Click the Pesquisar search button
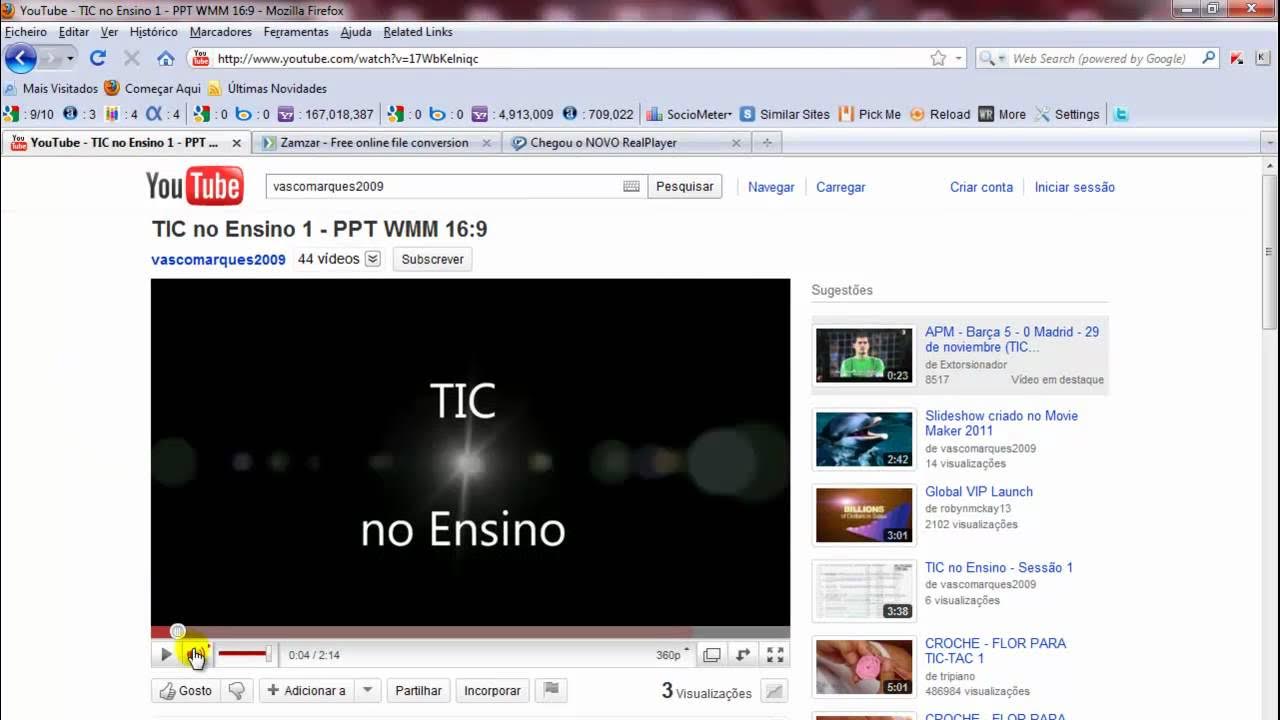The height and width of the screenshot is (720, 1280). [x=685, y=186]
